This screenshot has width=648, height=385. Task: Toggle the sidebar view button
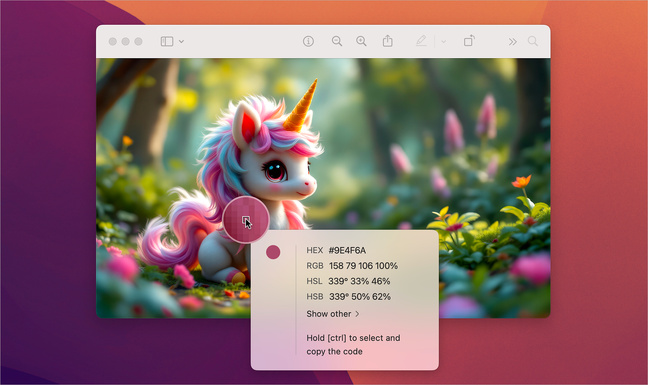[x=167, y=41]
